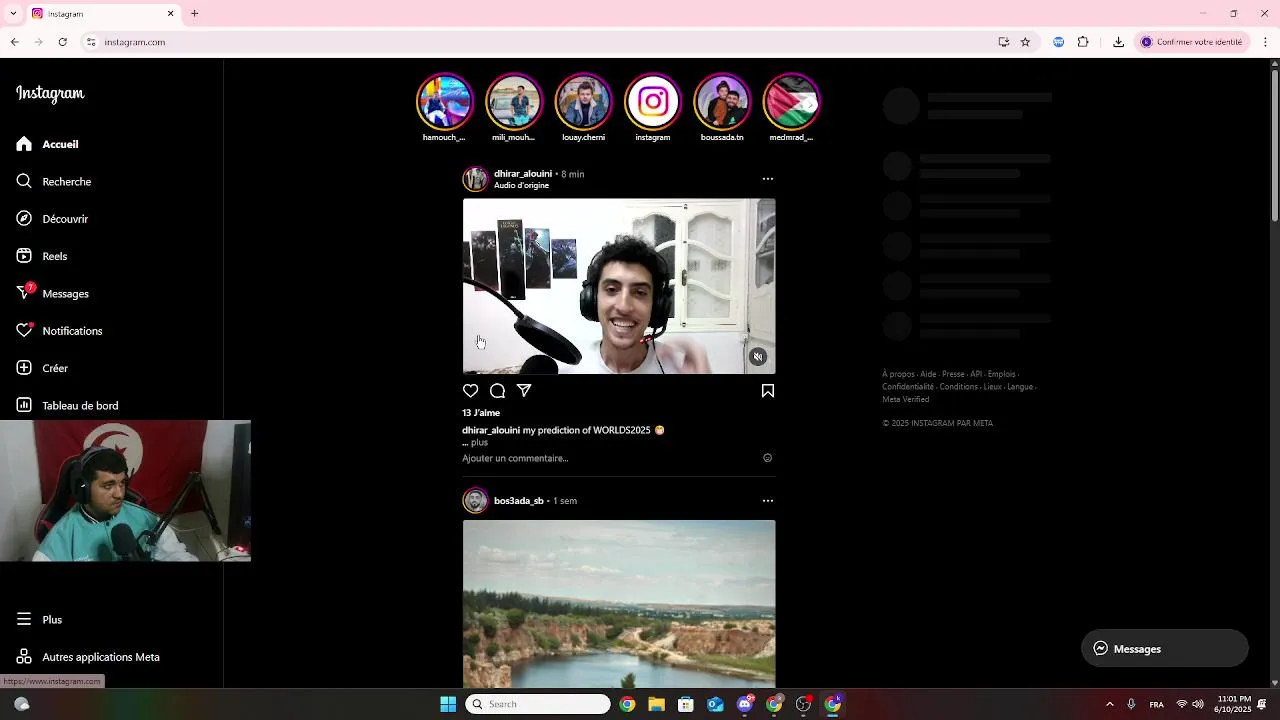Close the Instagram tab

[x=170, y=14]
